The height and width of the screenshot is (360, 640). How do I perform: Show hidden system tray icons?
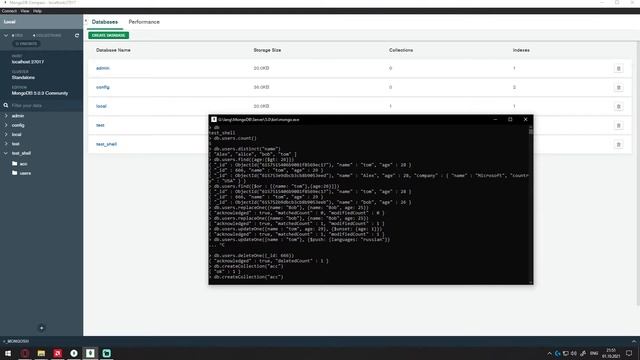(549, 353)
